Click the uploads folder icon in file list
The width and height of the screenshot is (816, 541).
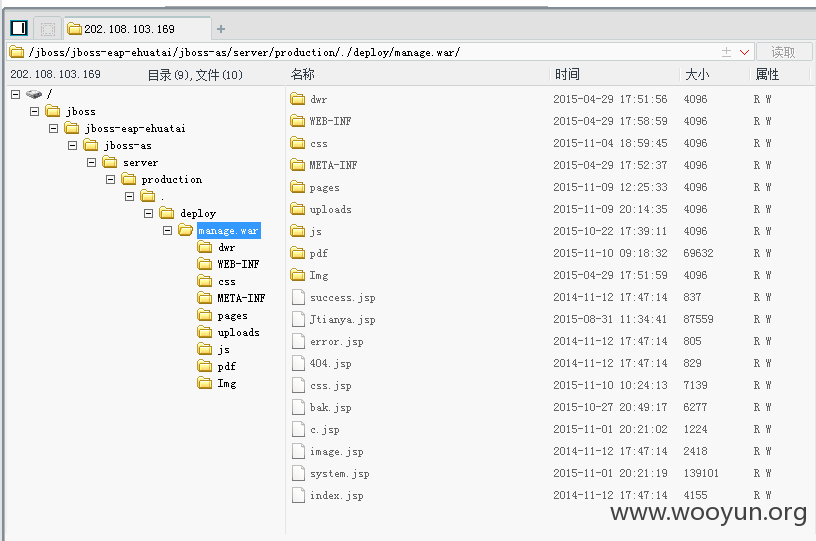coord(298,209)
